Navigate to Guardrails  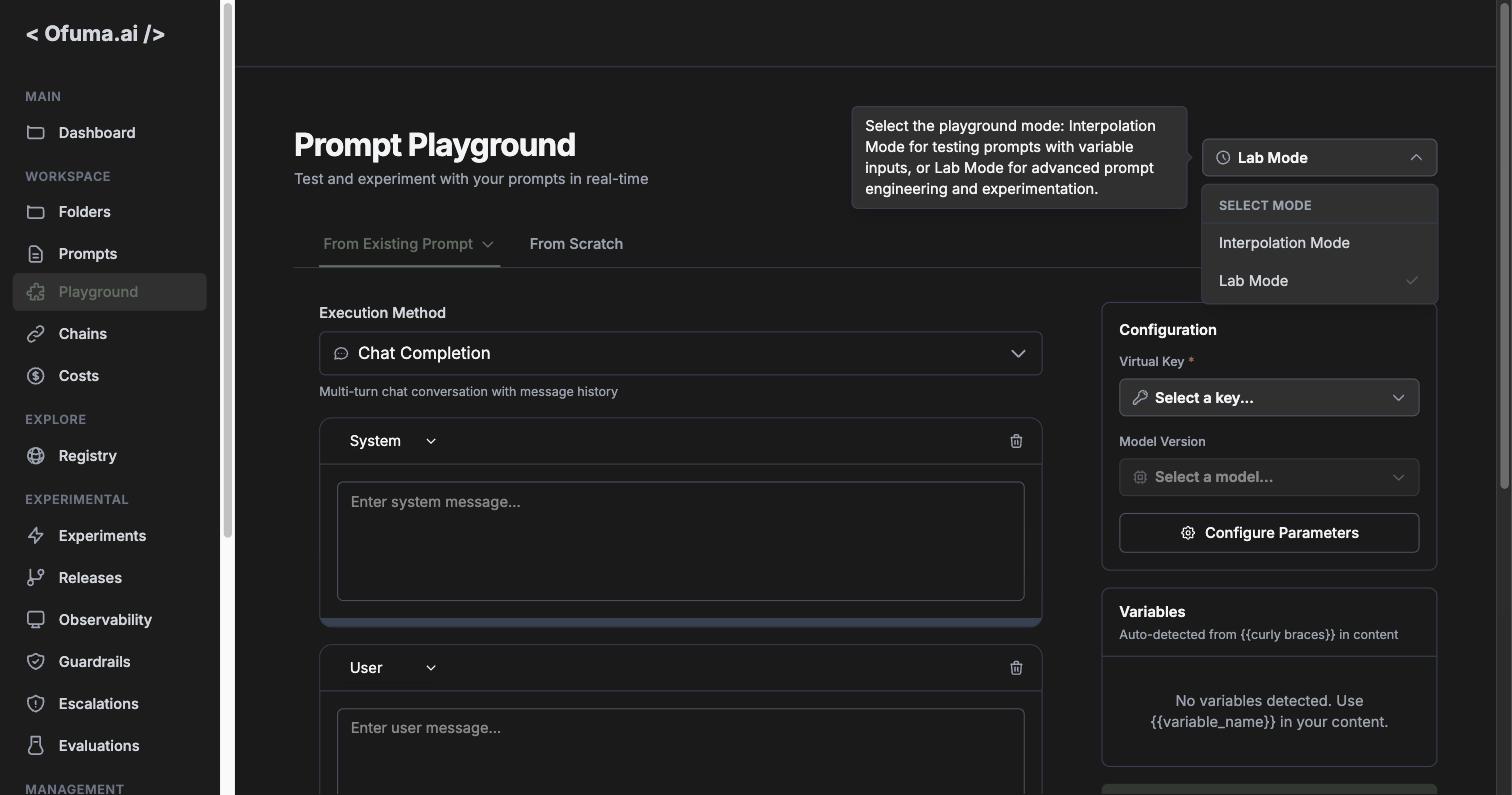point(109,662)
